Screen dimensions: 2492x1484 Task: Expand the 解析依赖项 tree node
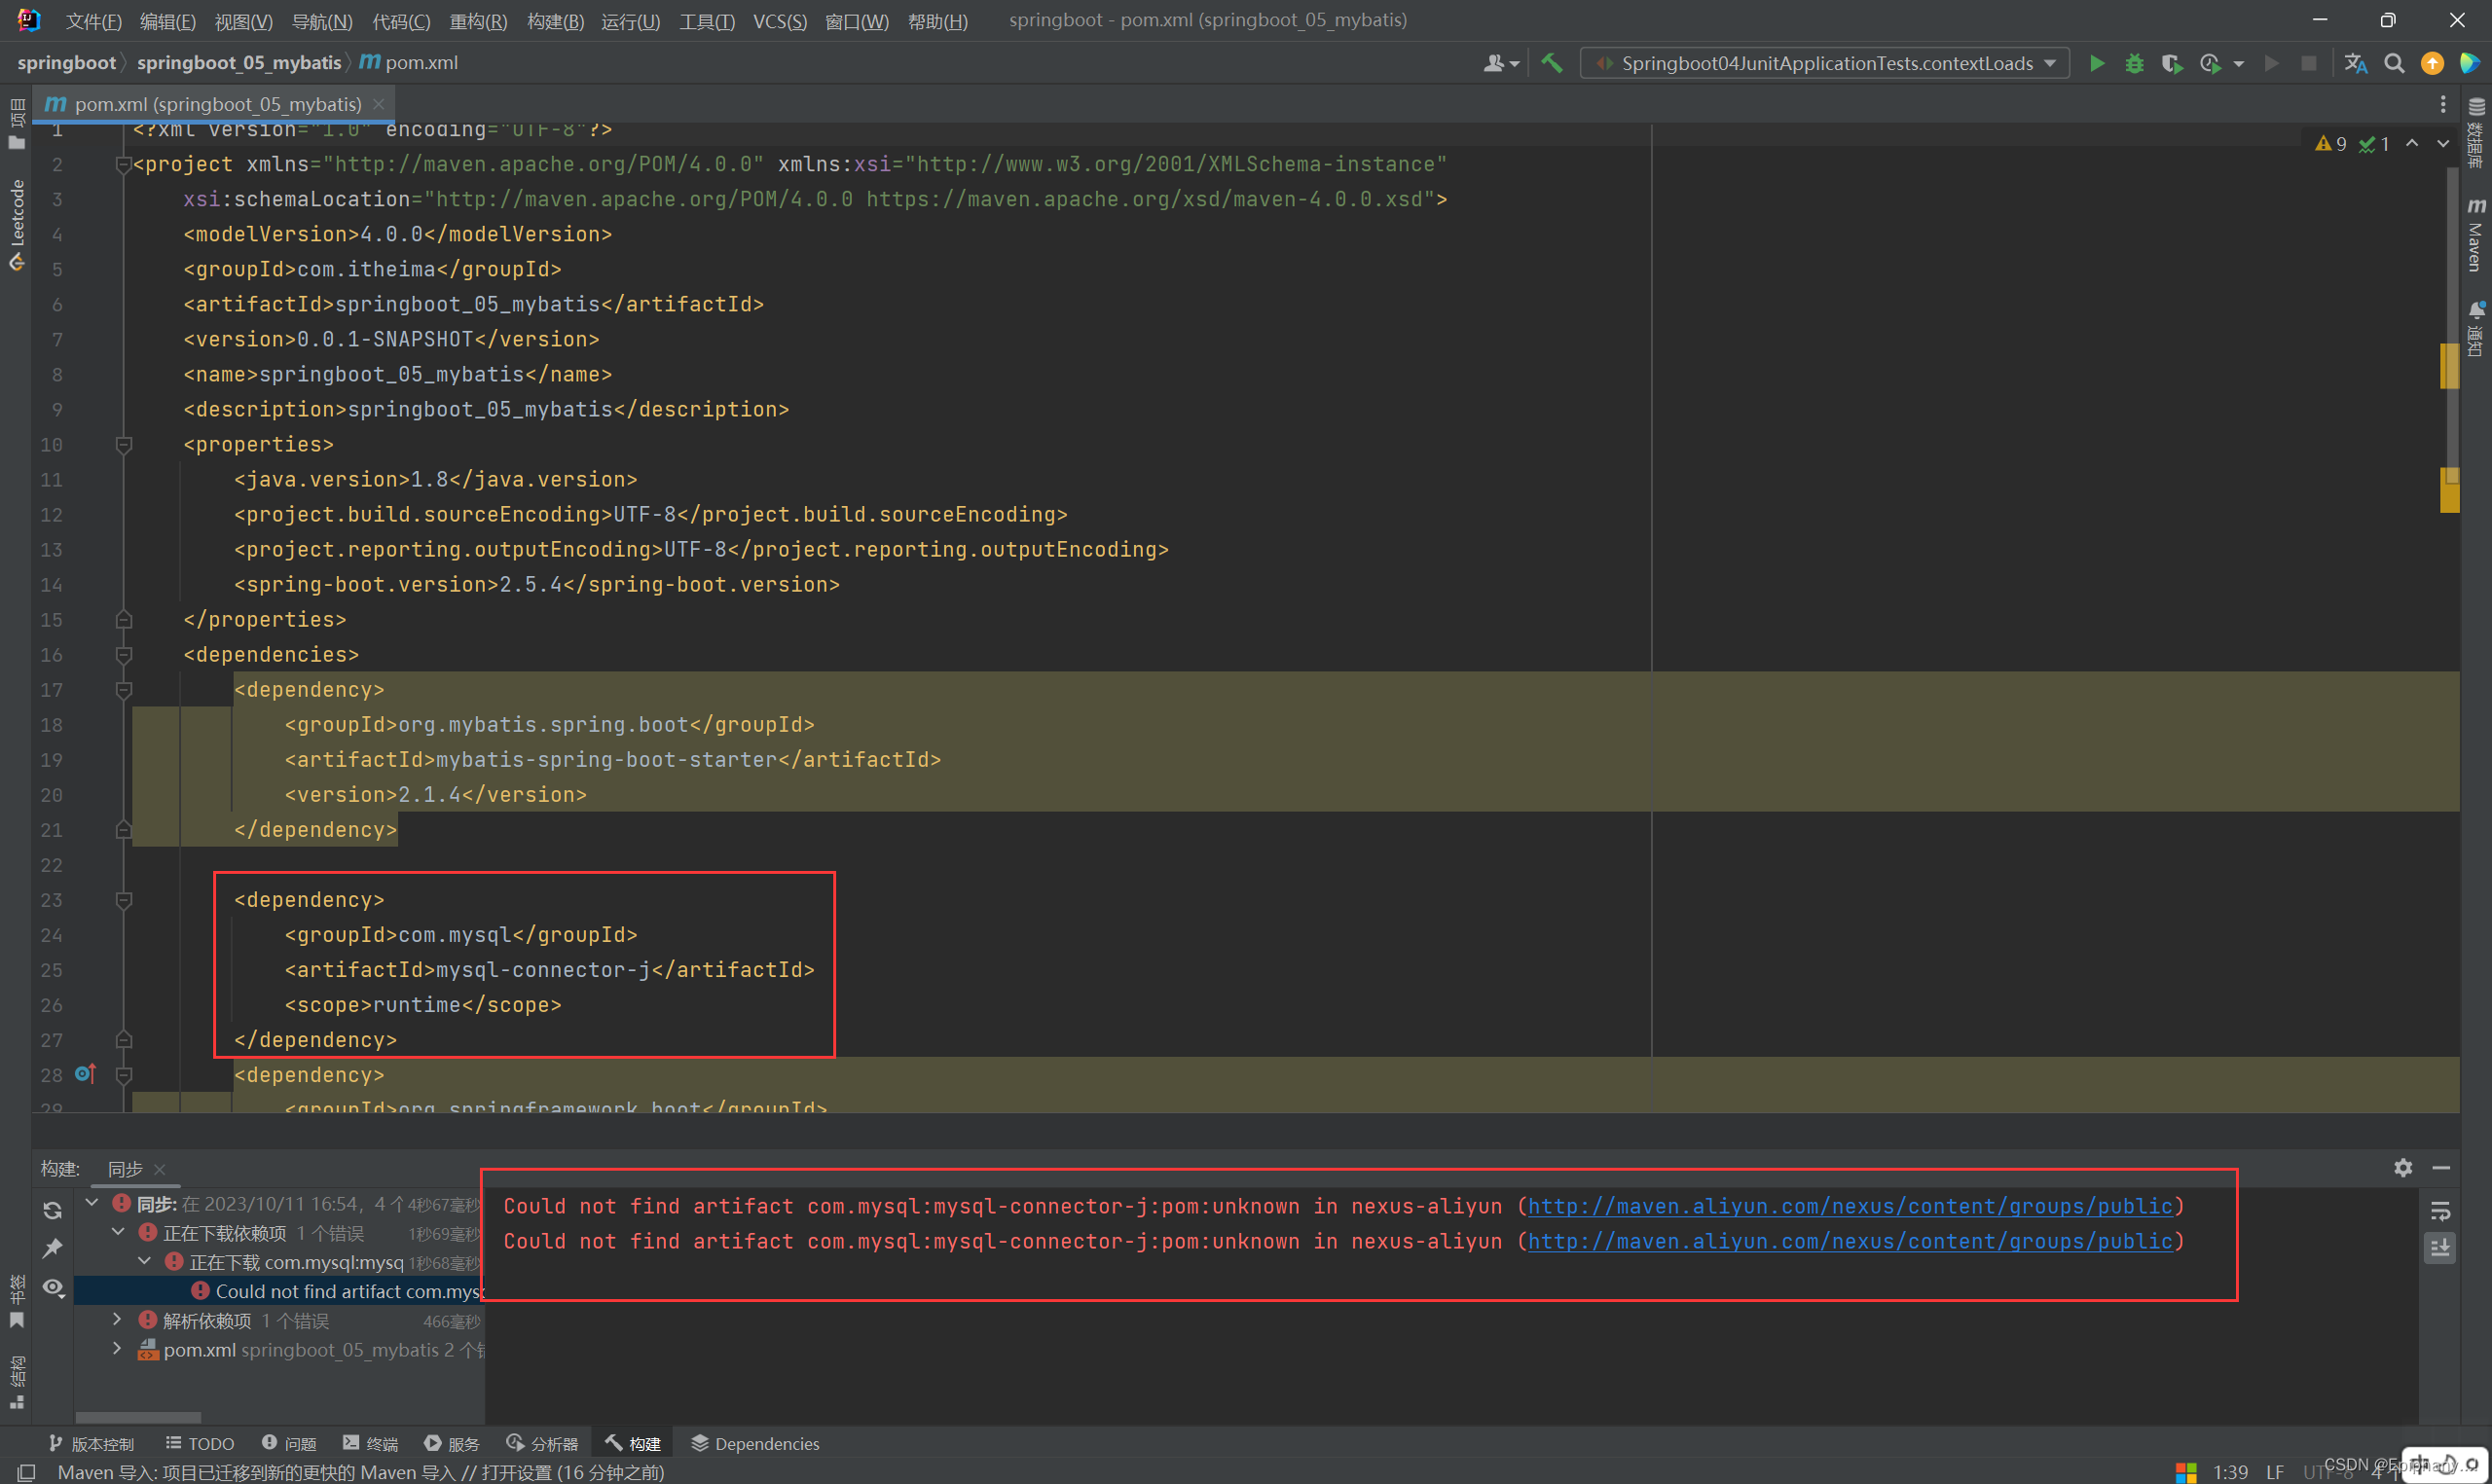click(117, 1320)
